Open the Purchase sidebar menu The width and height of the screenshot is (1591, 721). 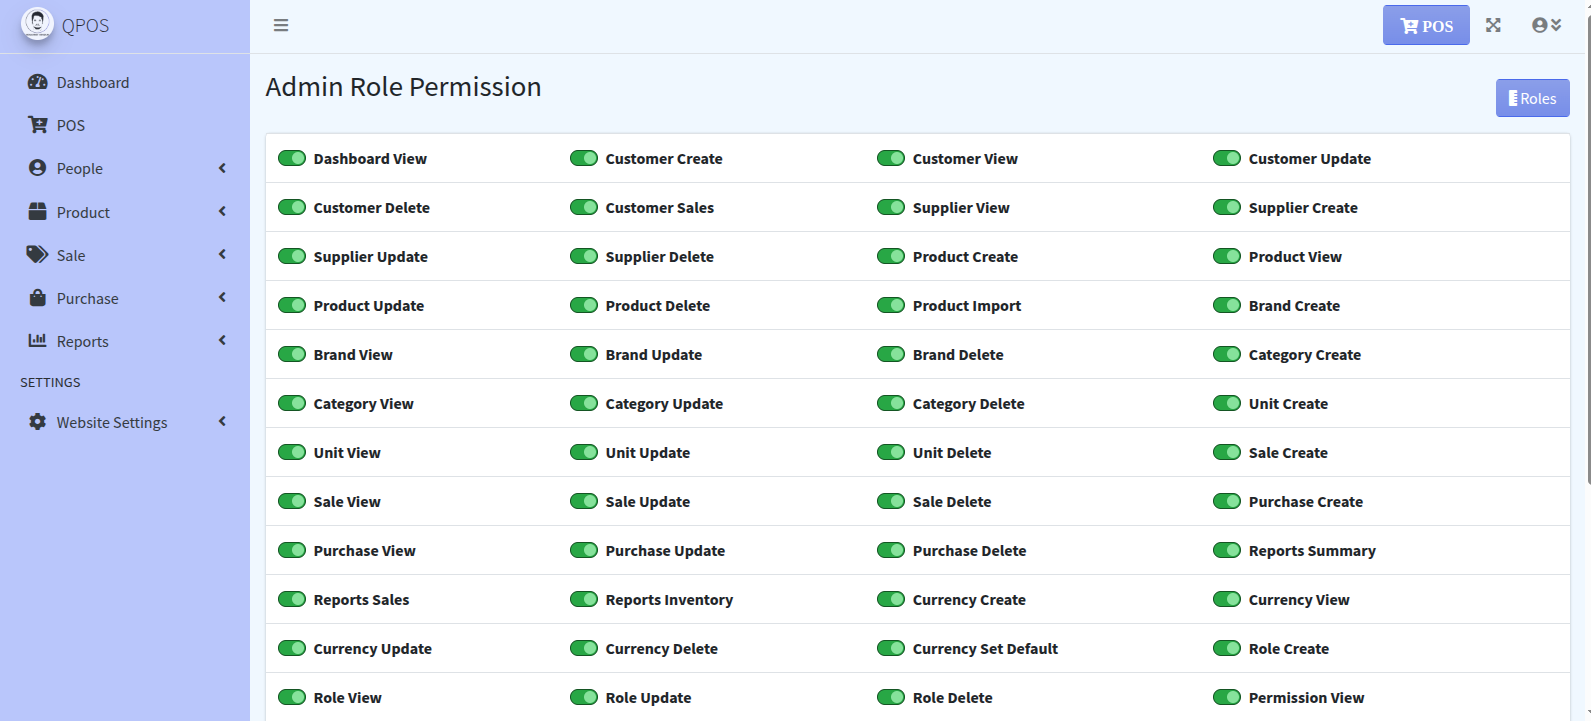click(125, 297)
